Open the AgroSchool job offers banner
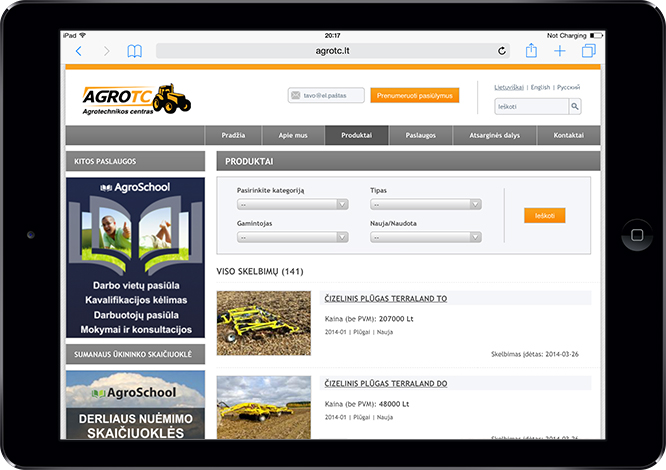Screen dimensions: 666x470 coord(135,258)
